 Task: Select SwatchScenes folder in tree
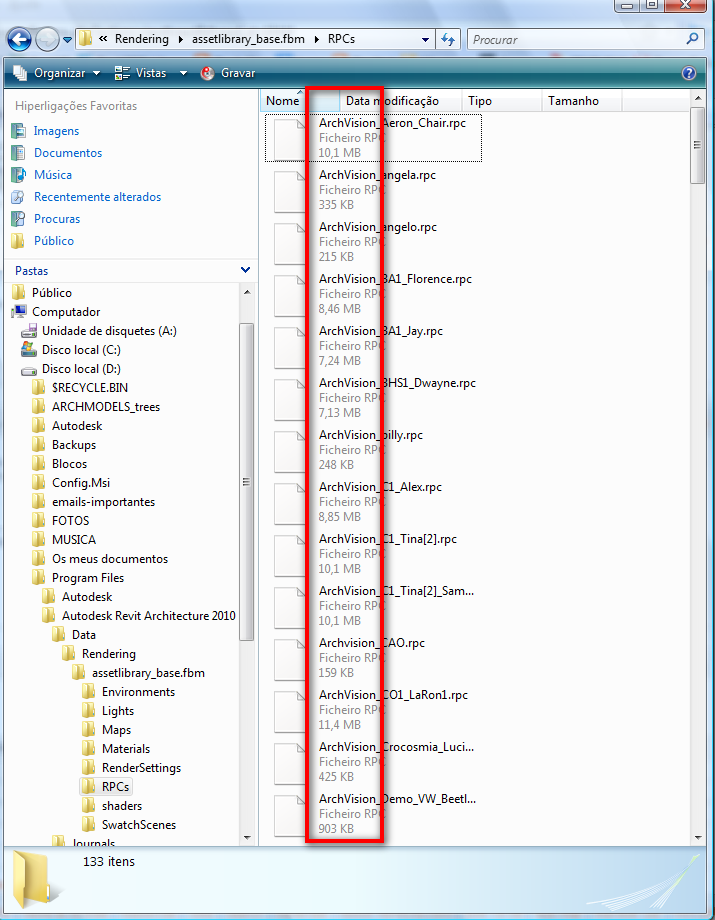(138, 824)
